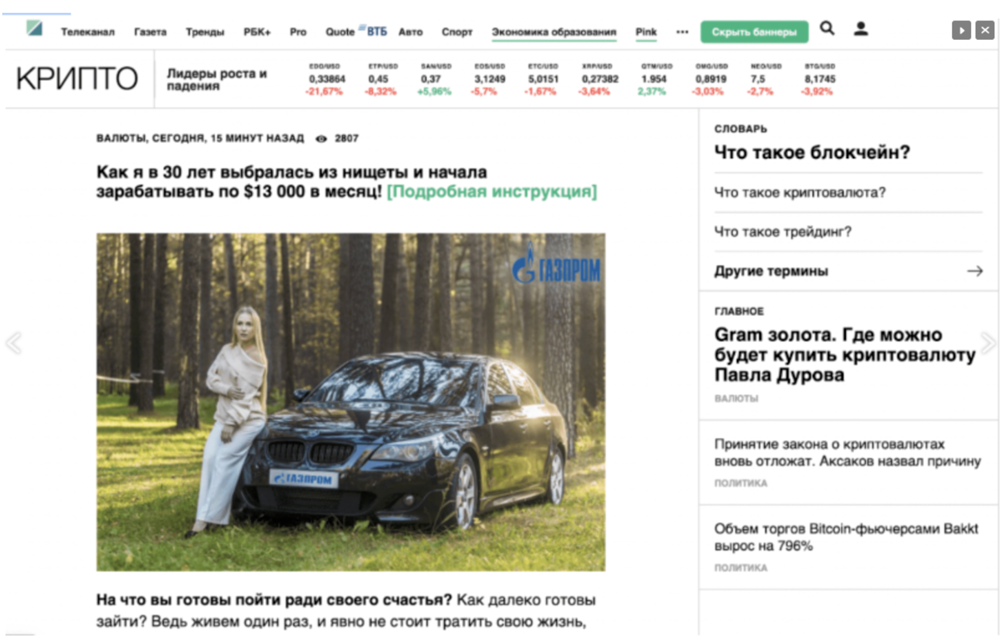
Task: Click the arrow next to Другие термины
Action: click(974, 271)
